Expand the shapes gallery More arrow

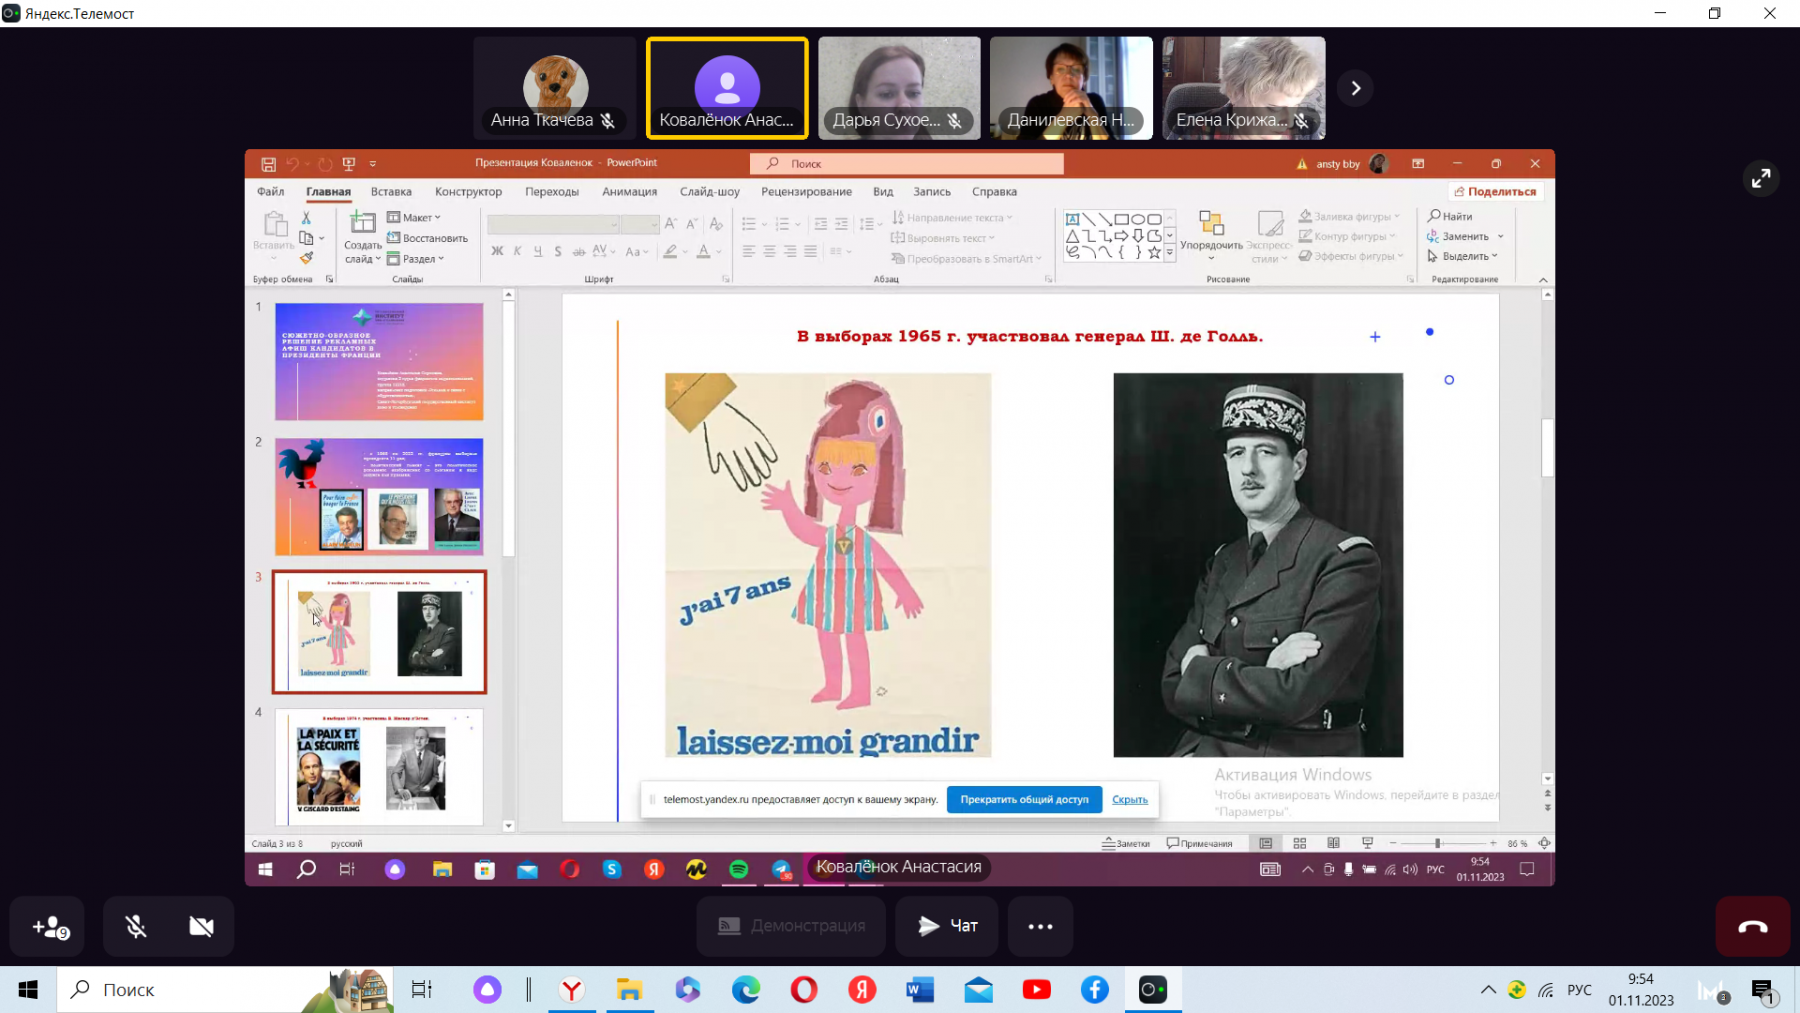click(x=1169, y=254)
